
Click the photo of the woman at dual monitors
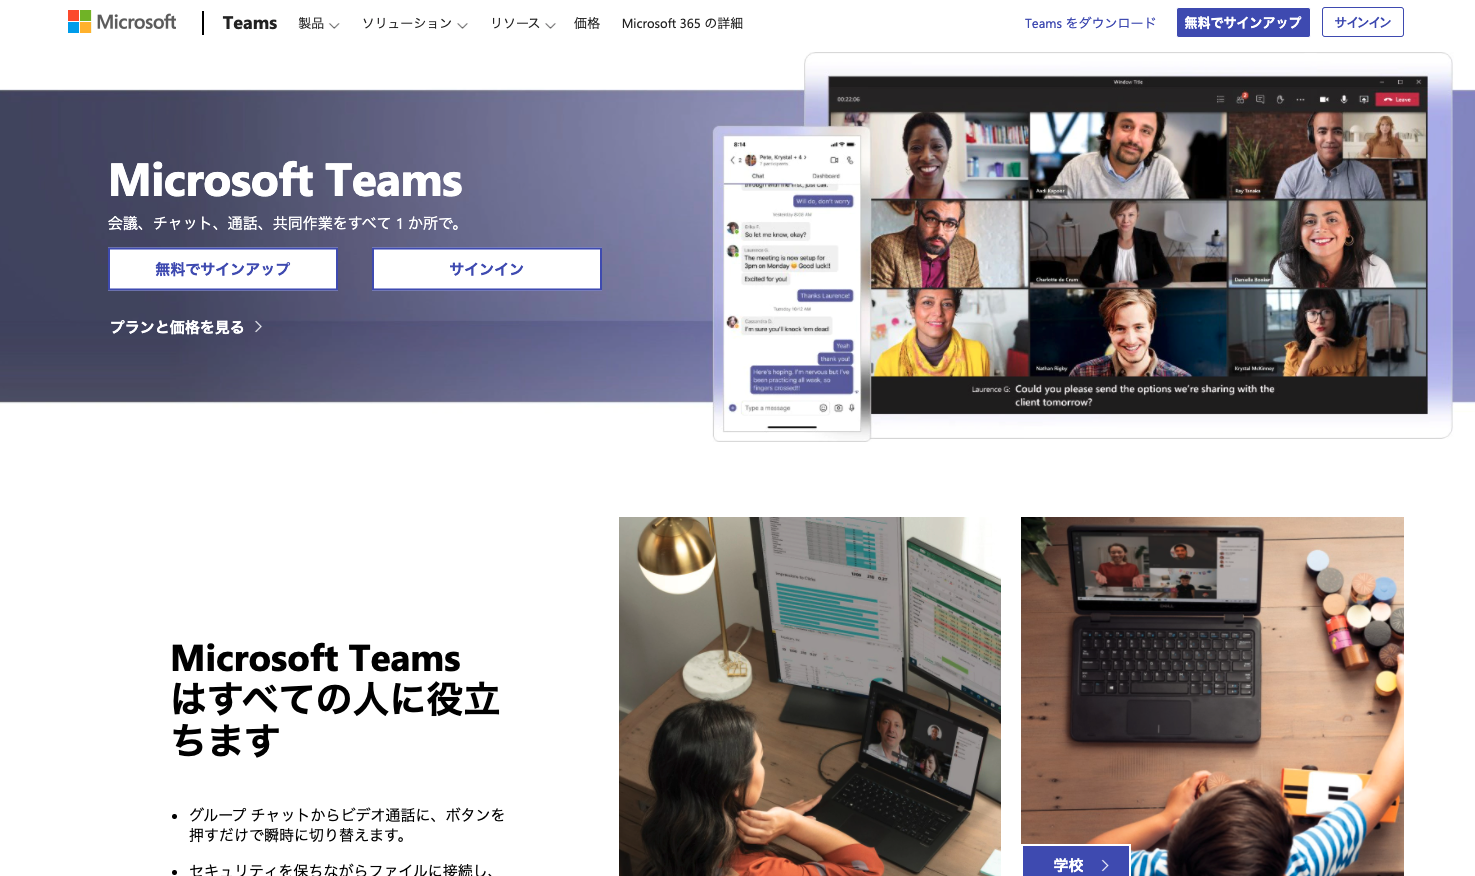(810, 696)
